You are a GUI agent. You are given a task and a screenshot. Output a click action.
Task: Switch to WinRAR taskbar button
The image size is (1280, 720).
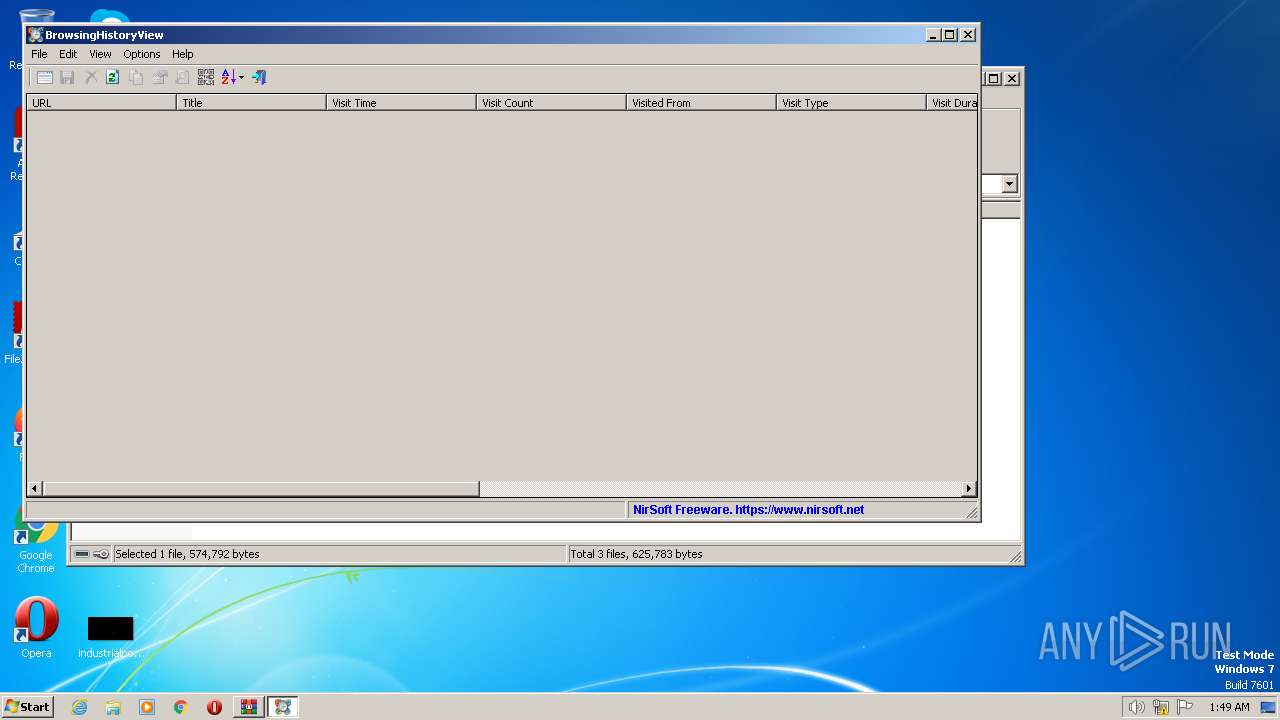(x=249, y=707)
